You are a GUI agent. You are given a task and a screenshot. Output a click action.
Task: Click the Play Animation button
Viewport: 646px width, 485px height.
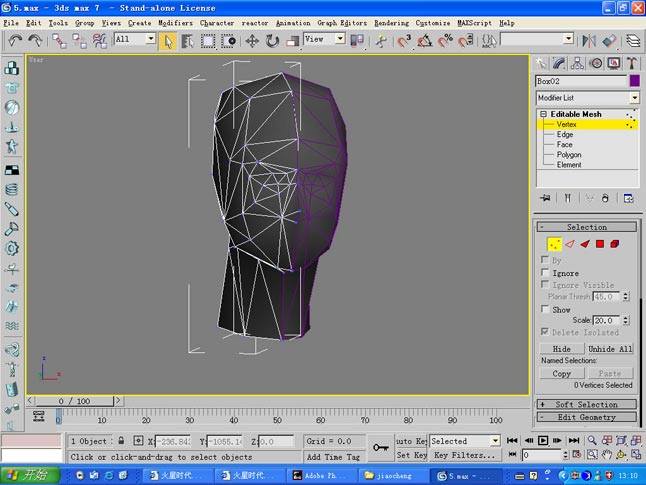click(543, 440)
